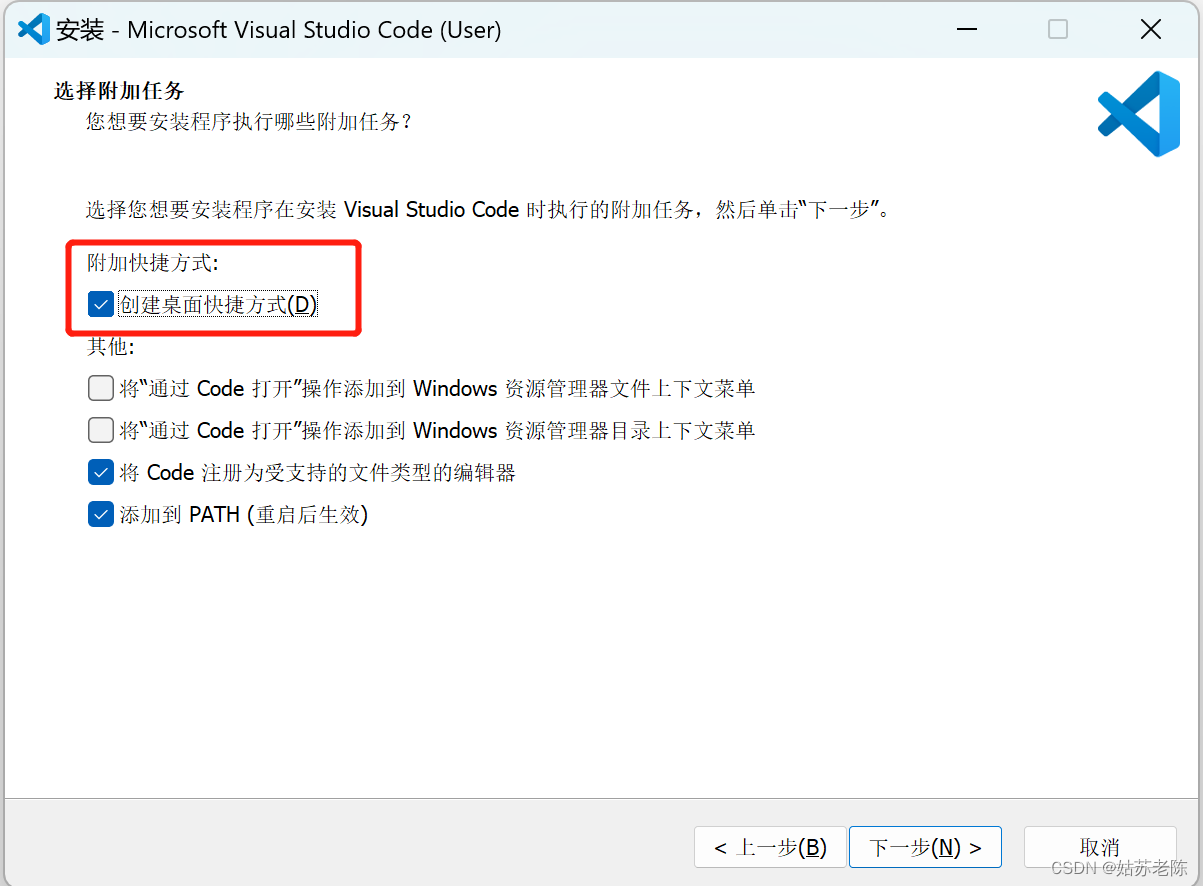1203x886 pixels.
Task: Uncheck the 创建桌面快捷方式(D) checkbox
Action: tap(100, 305)
